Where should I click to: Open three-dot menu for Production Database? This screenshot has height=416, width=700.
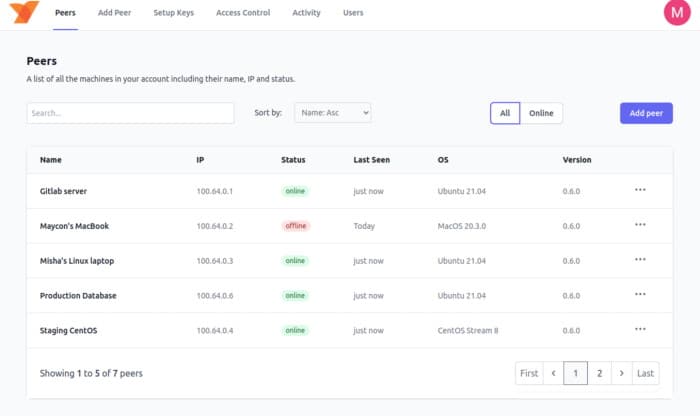pyautogui.click(x=640, y=295)
